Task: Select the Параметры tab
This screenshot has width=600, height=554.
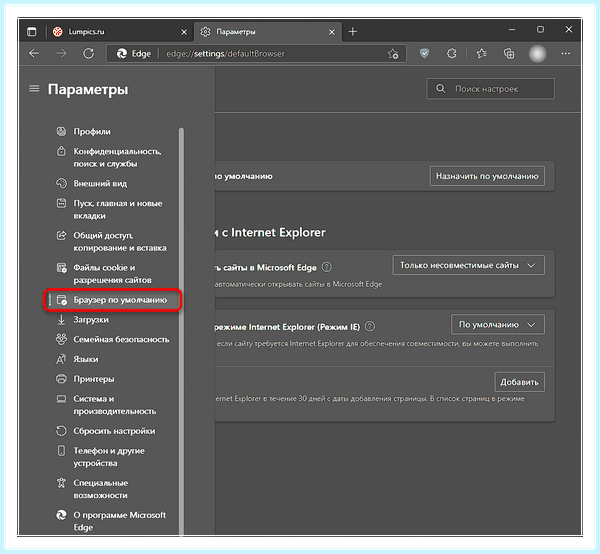Action: [x=268, y=32]
